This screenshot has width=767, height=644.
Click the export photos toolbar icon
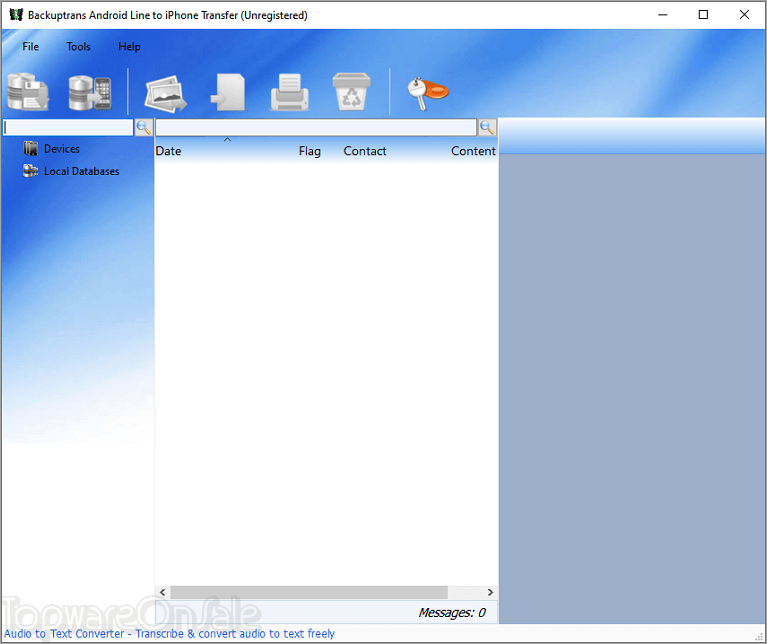click(166, 92)
